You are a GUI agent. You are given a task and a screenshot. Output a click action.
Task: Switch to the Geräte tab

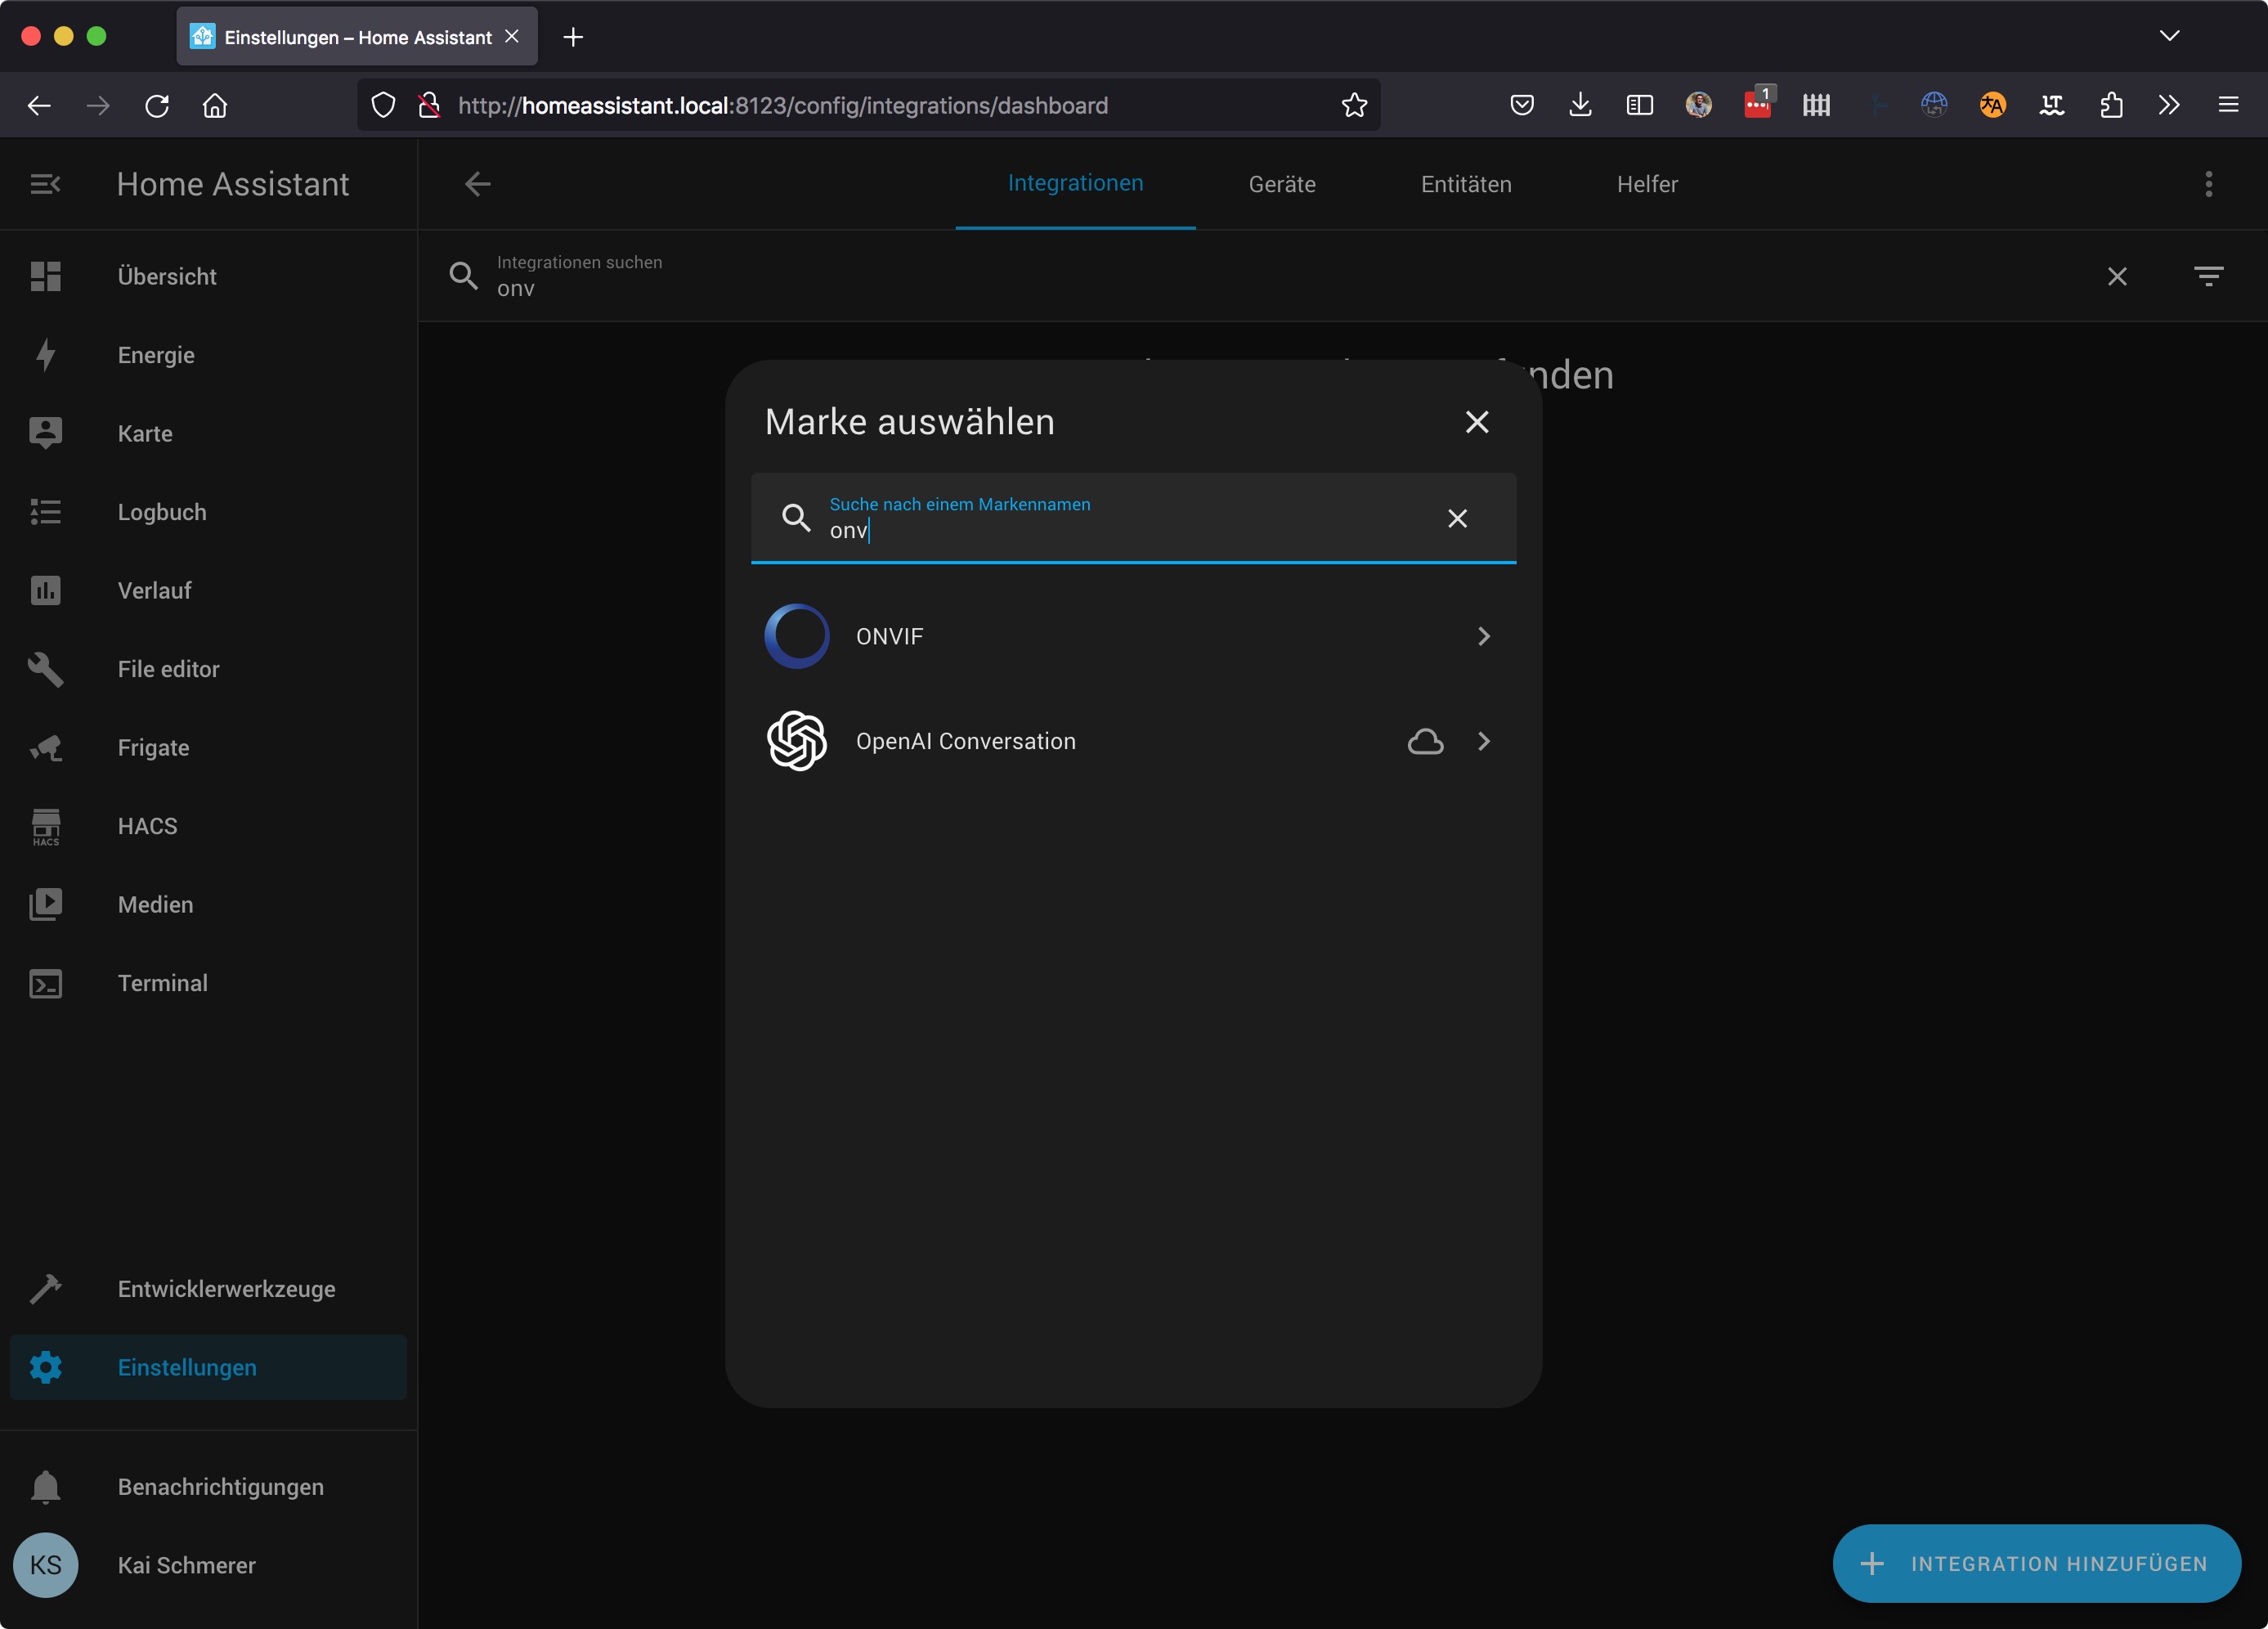tap(1281, 184)
